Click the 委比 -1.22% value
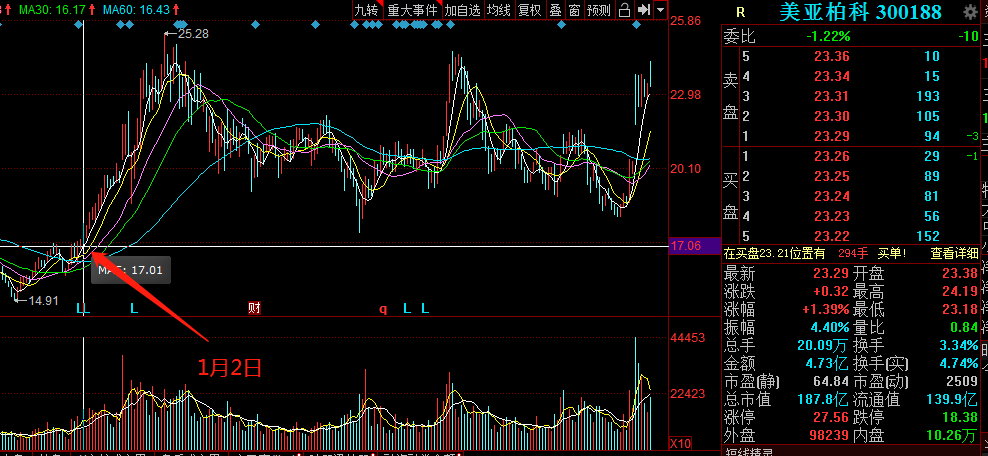Screen dimensions: 988x456 point(829,36)
